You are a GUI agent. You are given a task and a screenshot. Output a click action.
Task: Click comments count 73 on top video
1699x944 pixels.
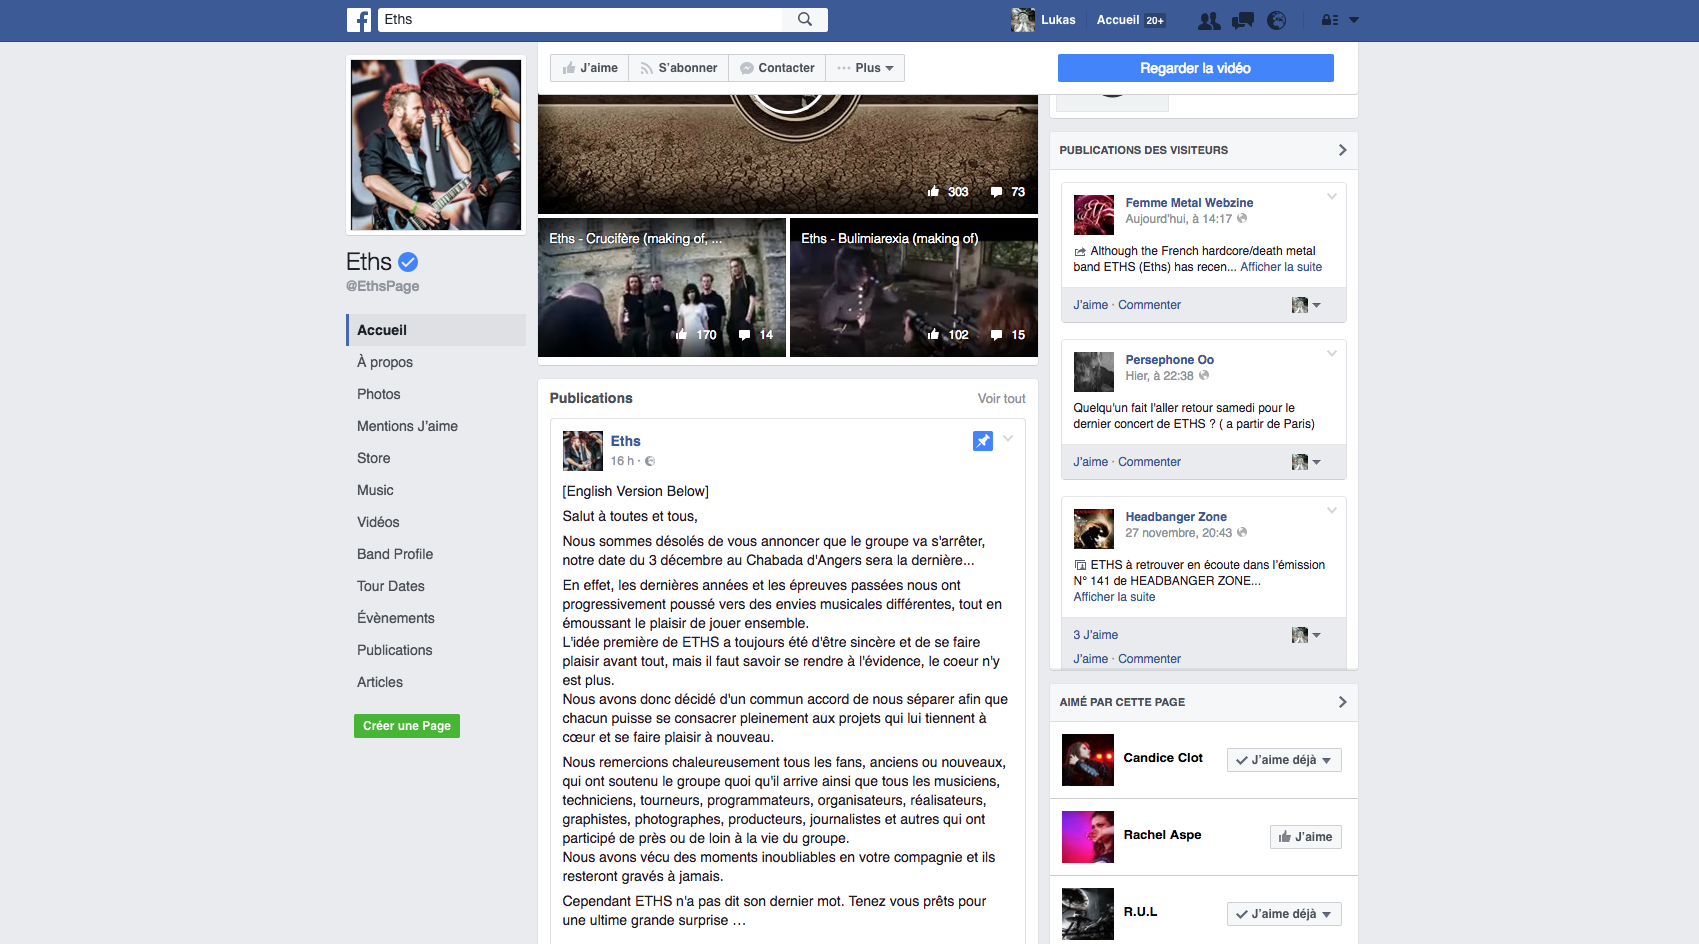coord(1008,192)
